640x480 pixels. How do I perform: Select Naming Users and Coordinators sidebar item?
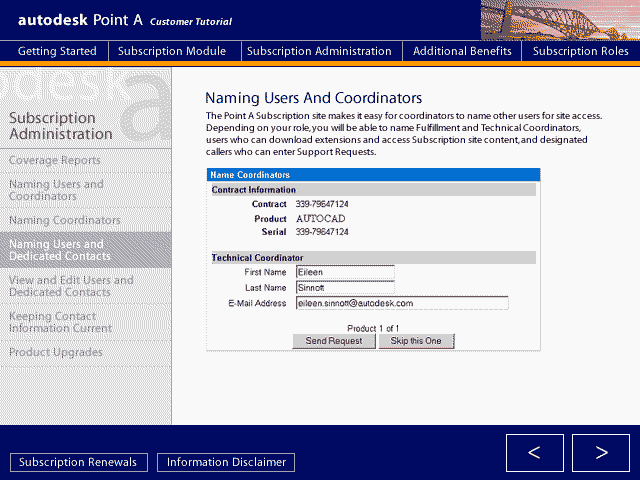56,190
